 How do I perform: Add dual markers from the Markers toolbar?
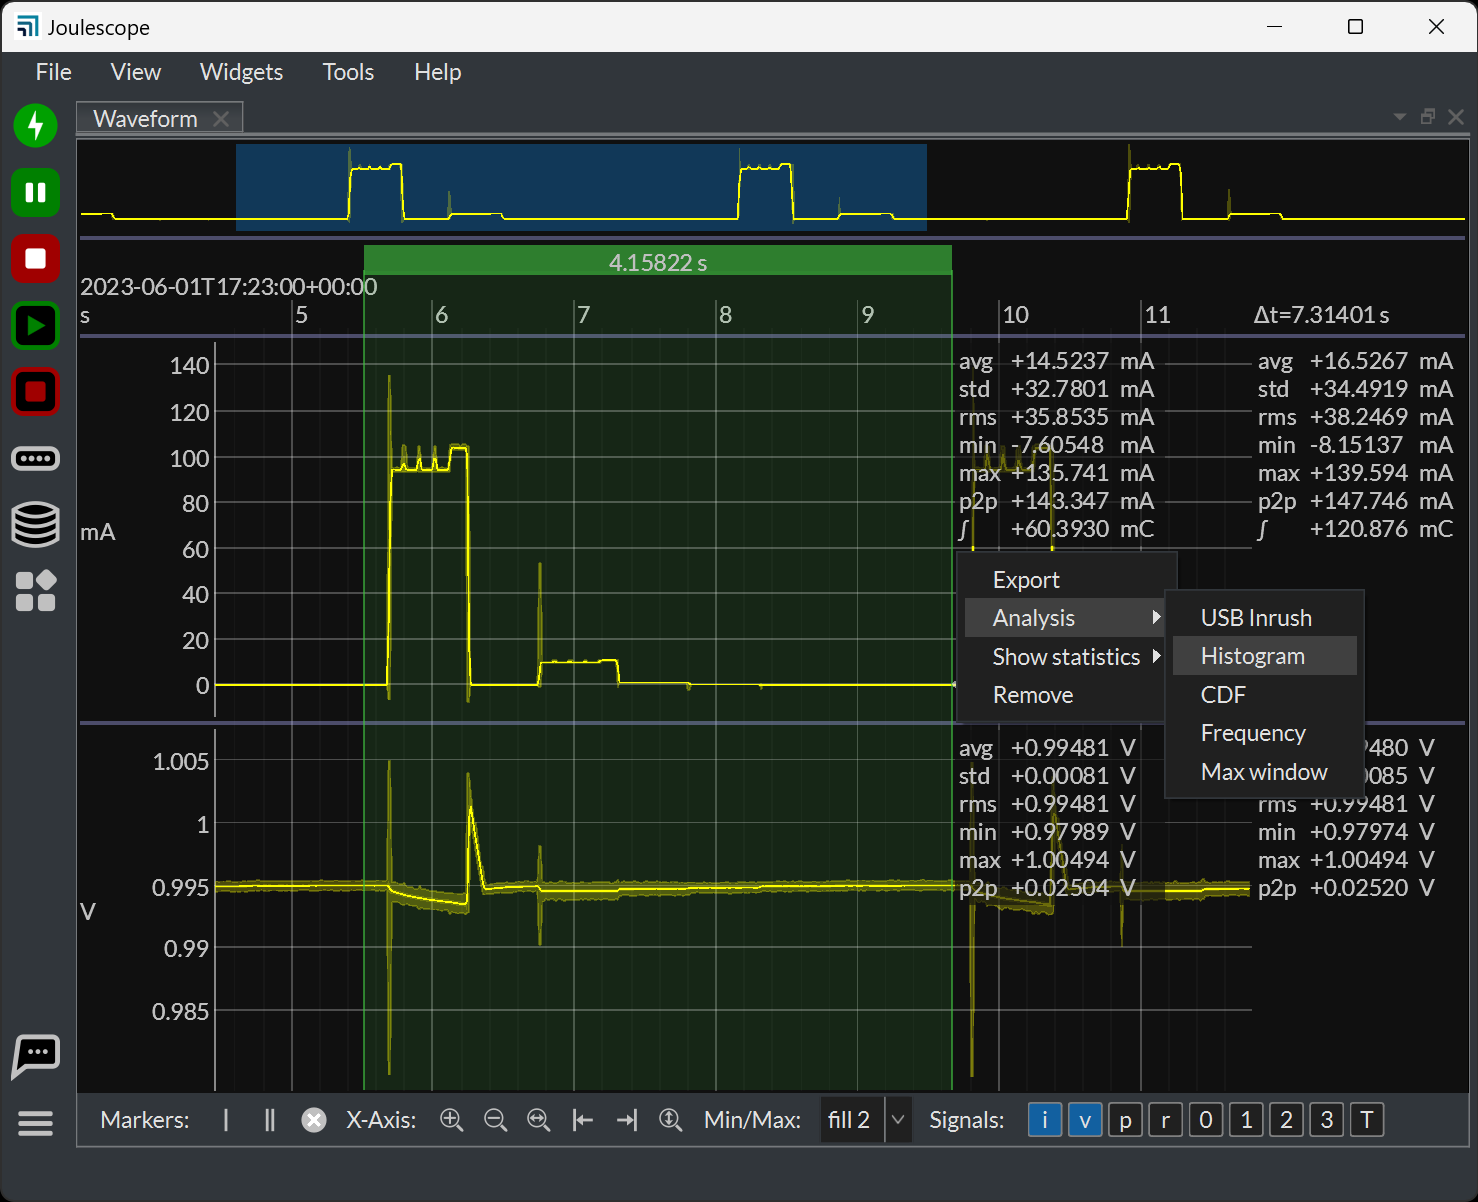(x=269, y=1120)
